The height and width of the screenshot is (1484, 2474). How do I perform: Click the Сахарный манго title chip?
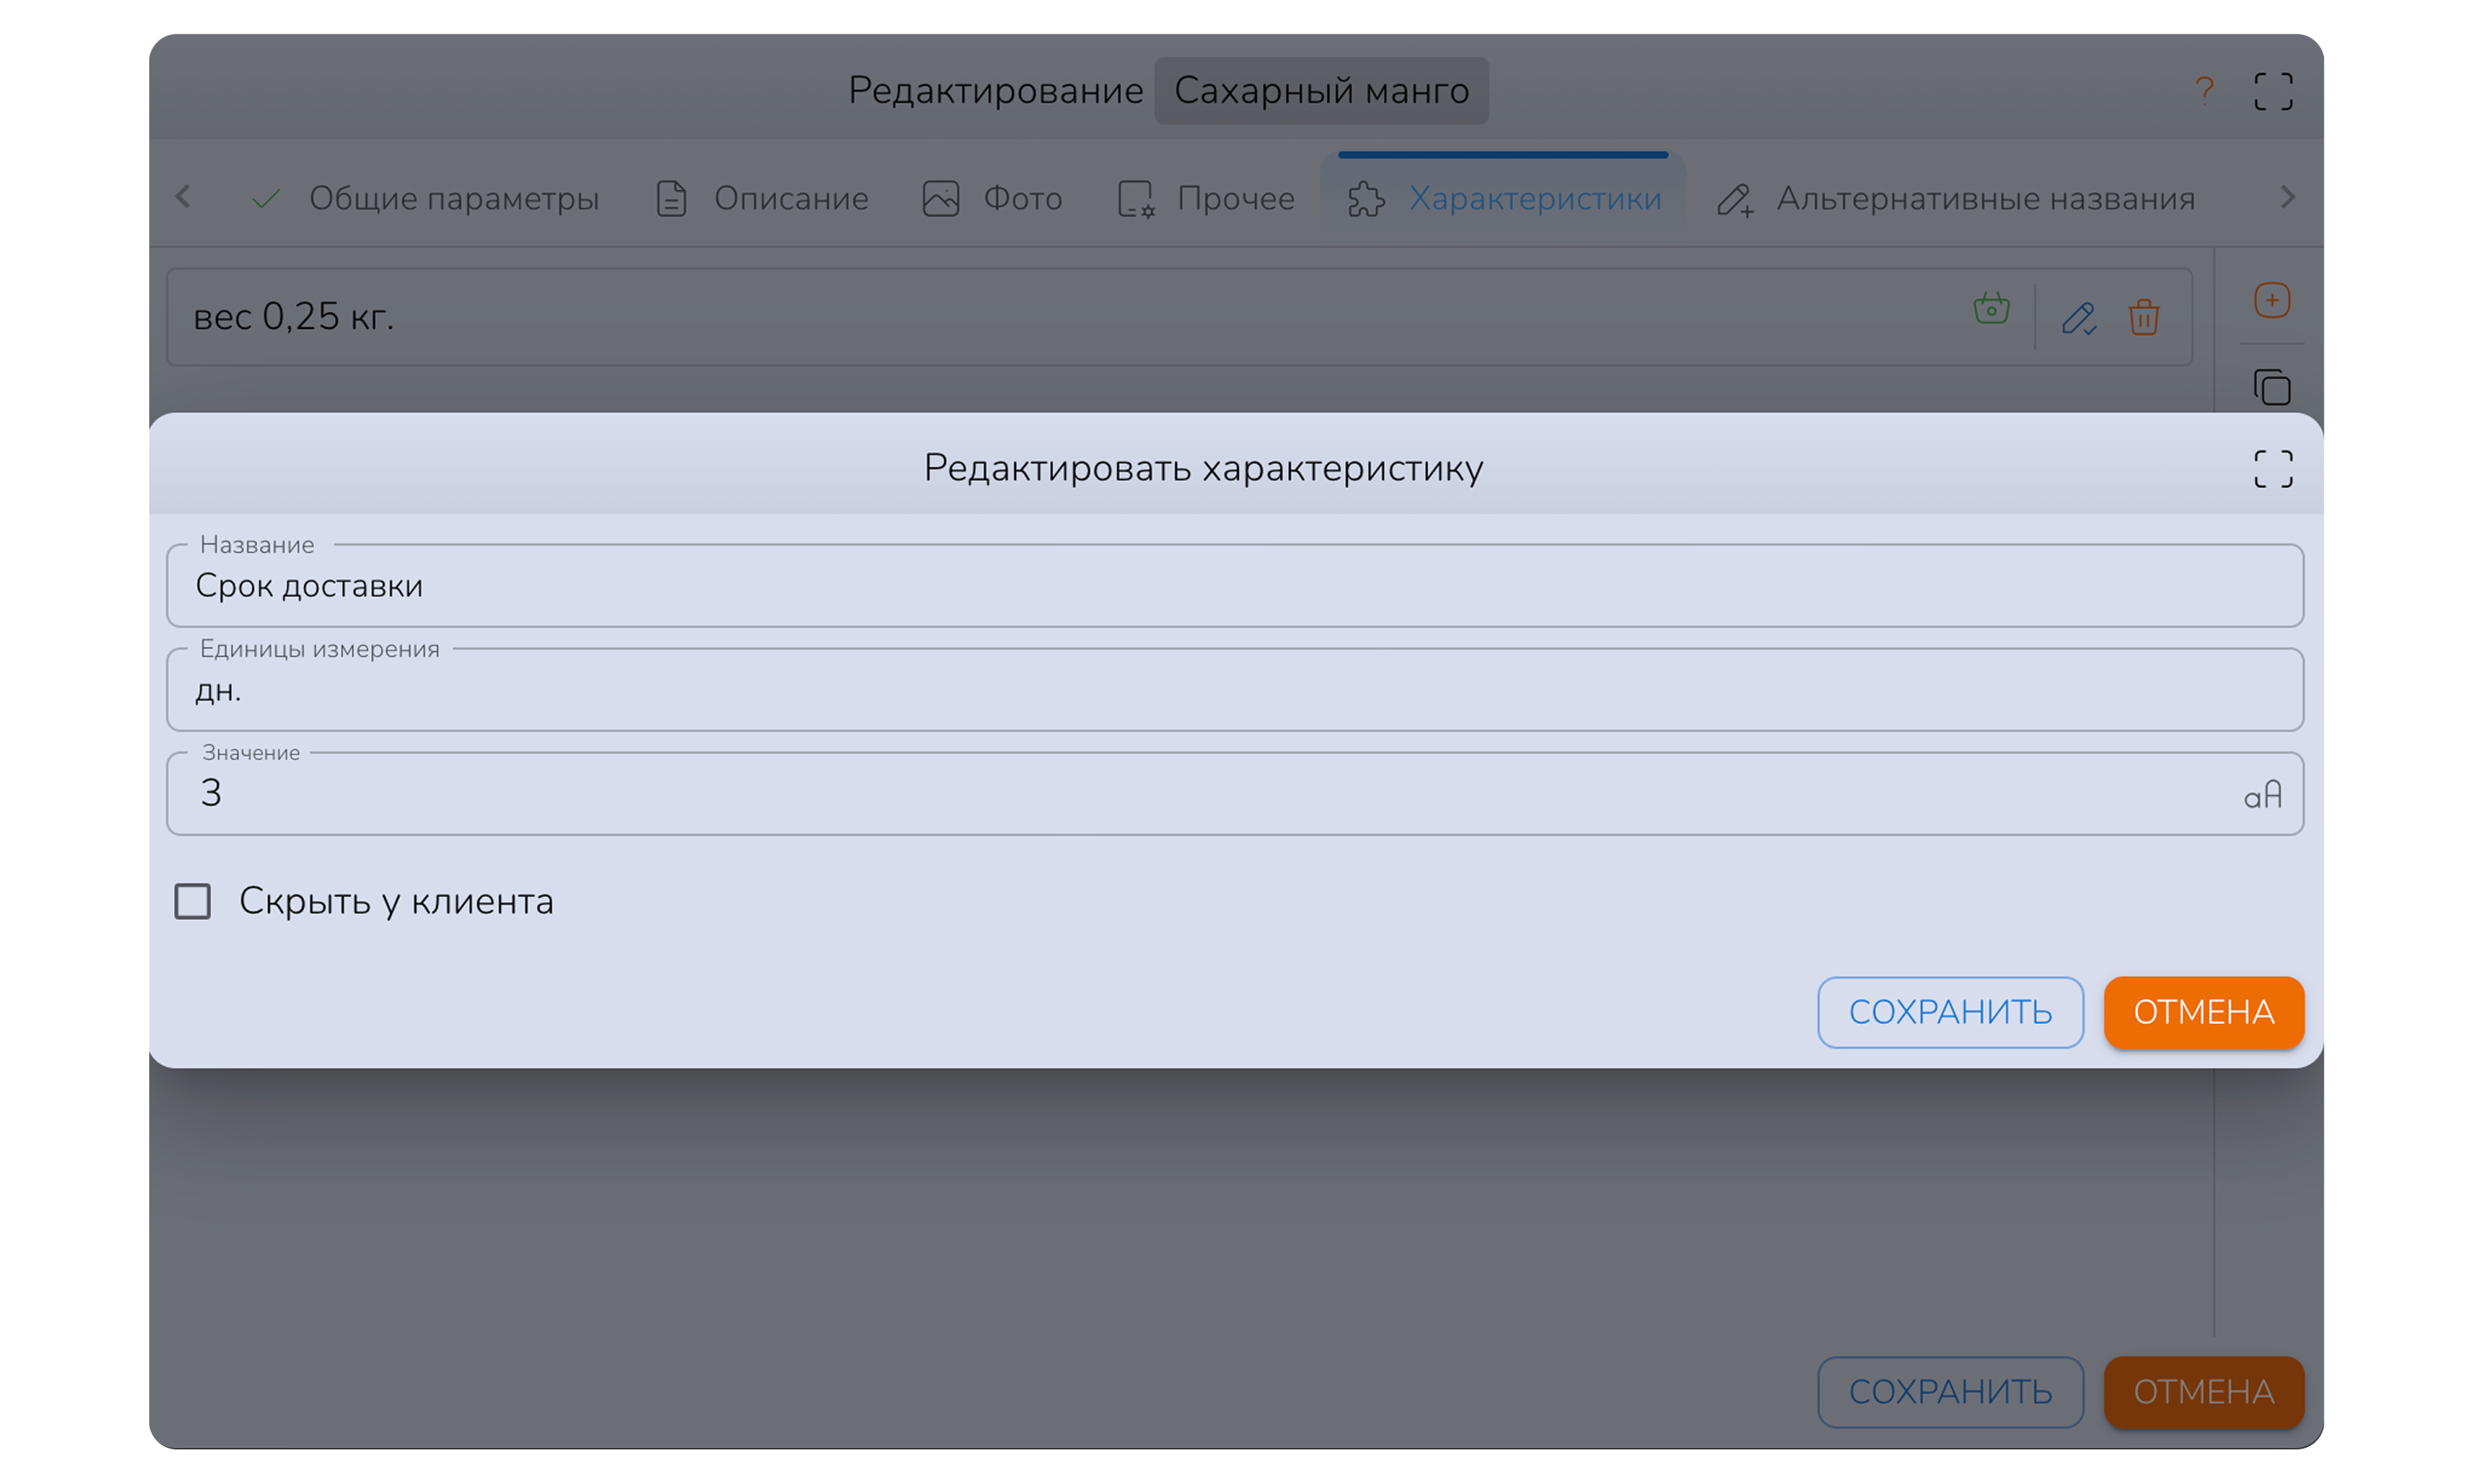tap(1321, 91)
